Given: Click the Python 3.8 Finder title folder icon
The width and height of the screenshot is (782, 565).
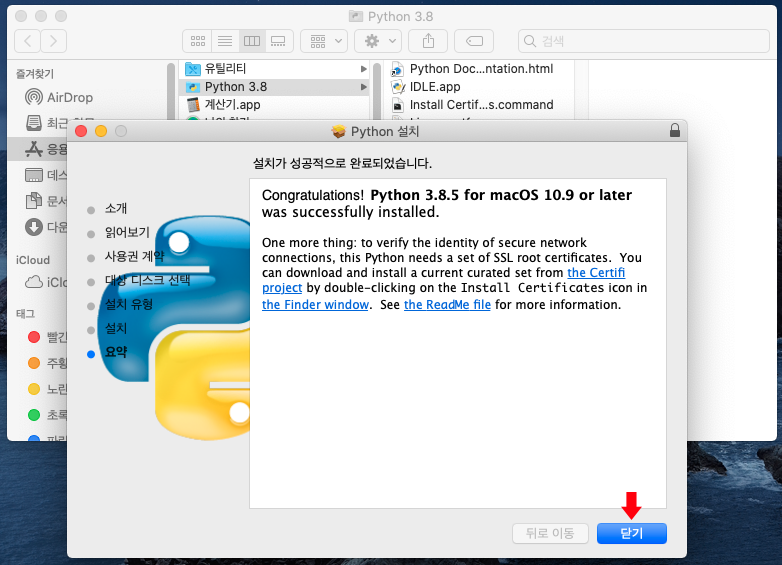Looking at the screenshot, I should click(x=356, y=16).
